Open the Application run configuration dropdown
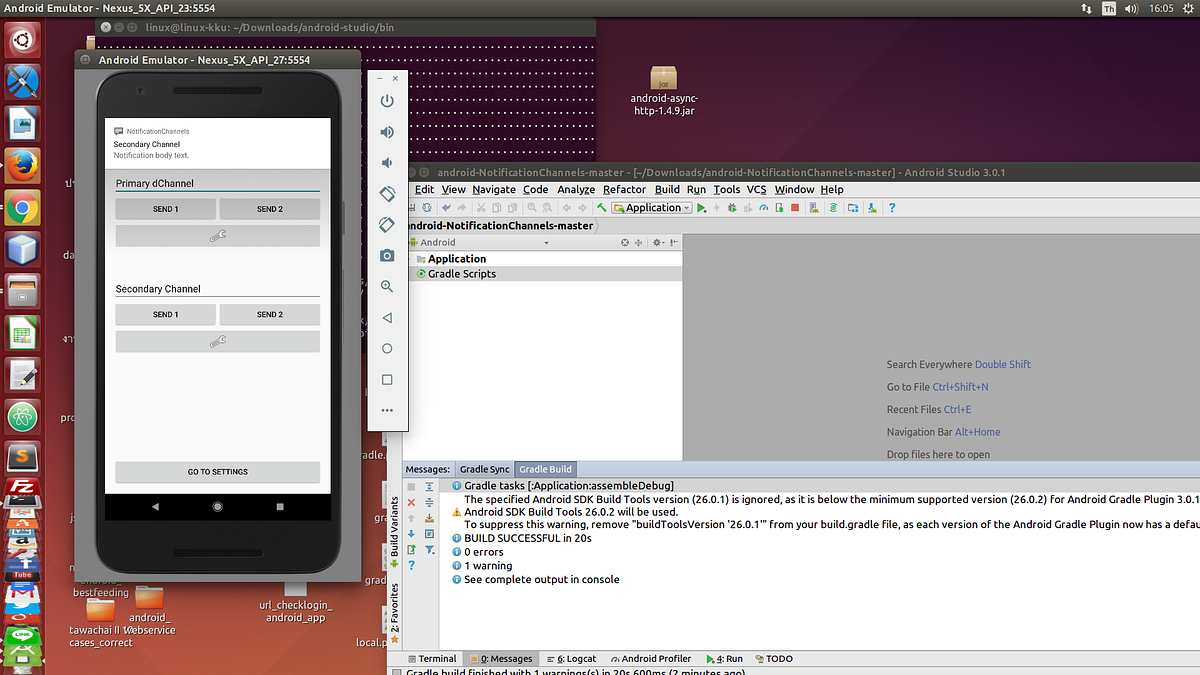 tap(652, 208)
